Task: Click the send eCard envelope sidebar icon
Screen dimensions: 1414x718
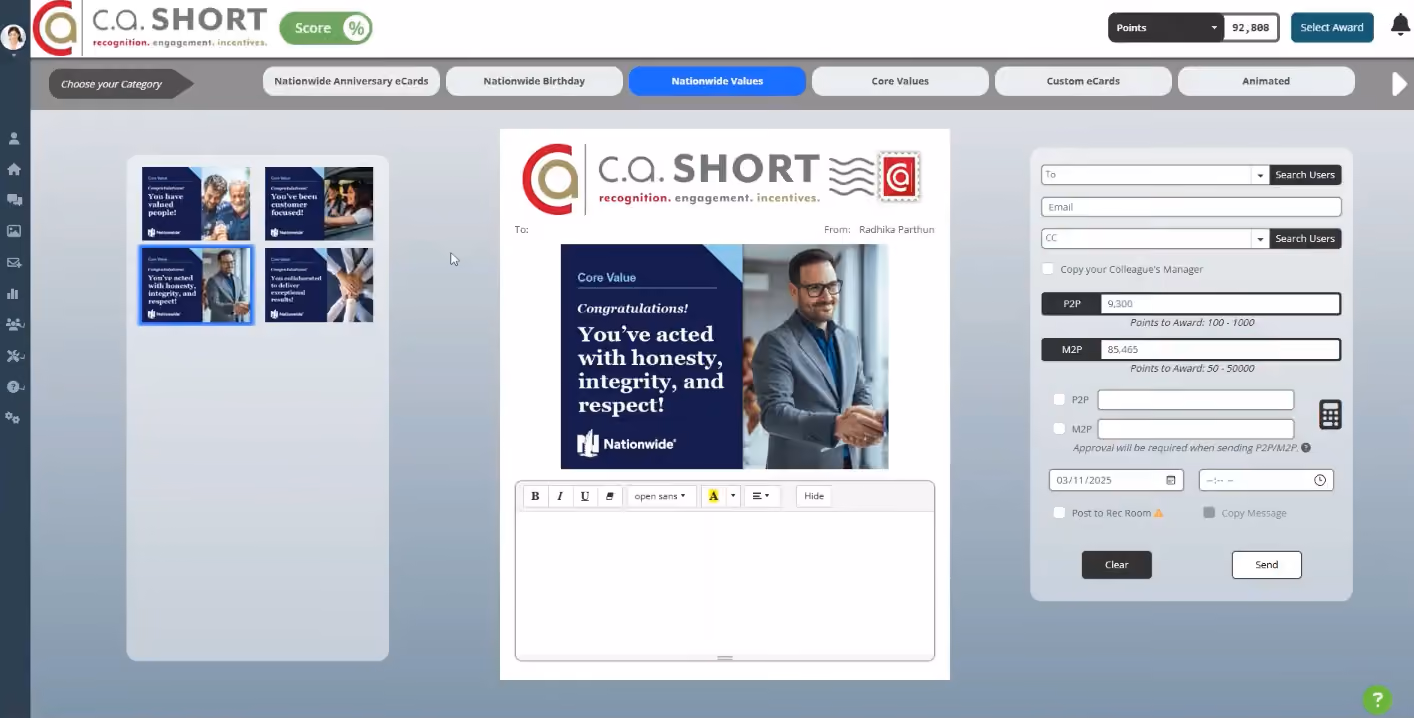Action: 14,263
